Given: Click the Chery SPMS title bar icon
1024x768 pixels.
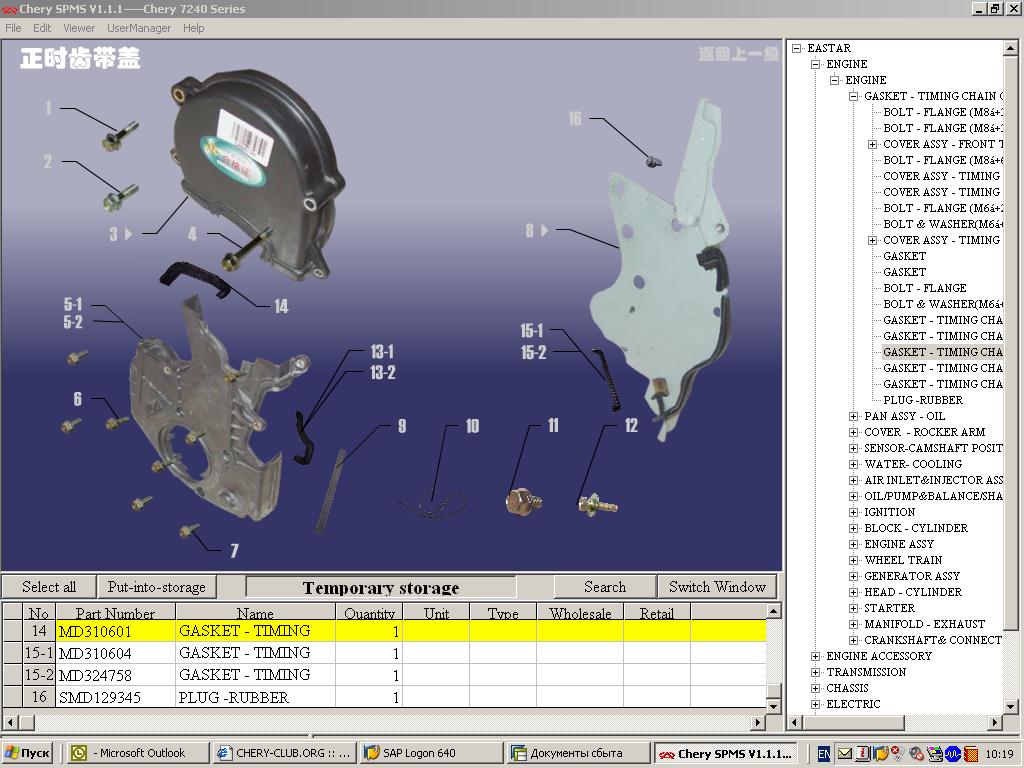Looking at the screenshot, I should click(8, 9).
